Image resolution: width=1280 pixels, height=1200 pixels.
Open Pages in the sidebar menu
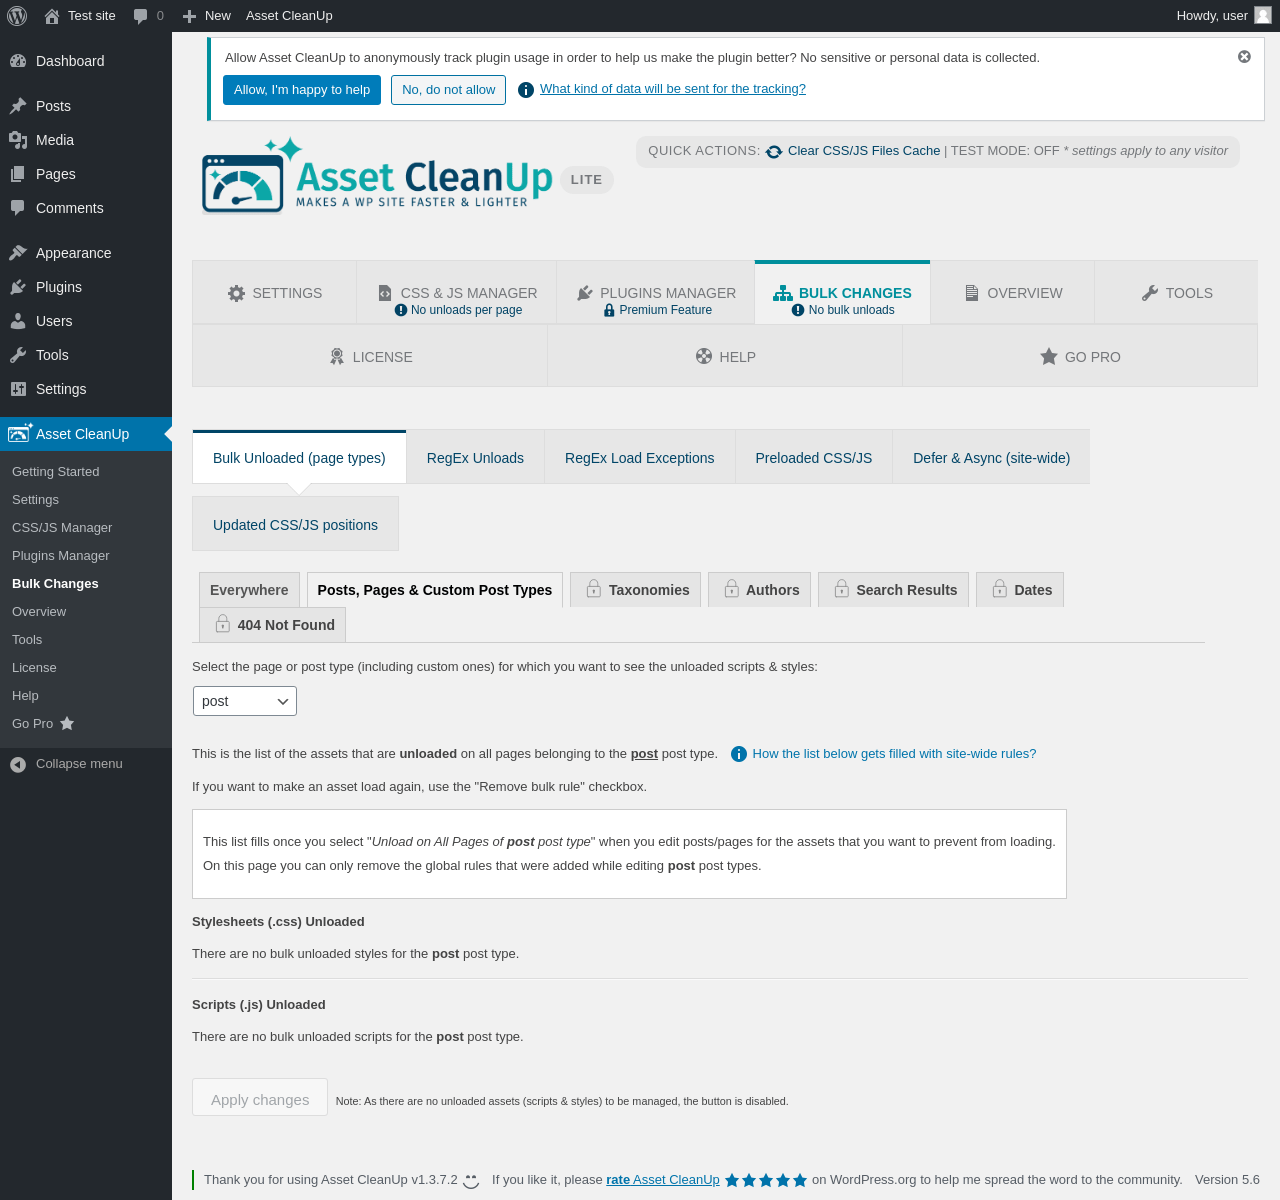coord(86,174)
